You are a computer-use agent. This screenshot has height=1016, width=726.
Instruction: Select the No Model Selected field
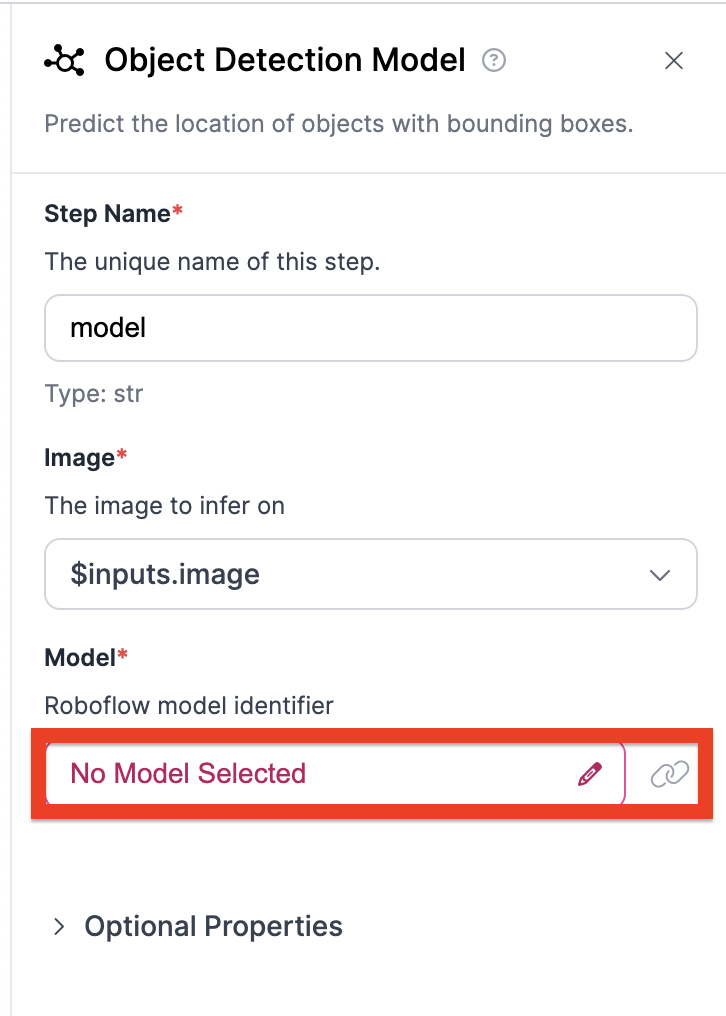[x=335, y=774]
